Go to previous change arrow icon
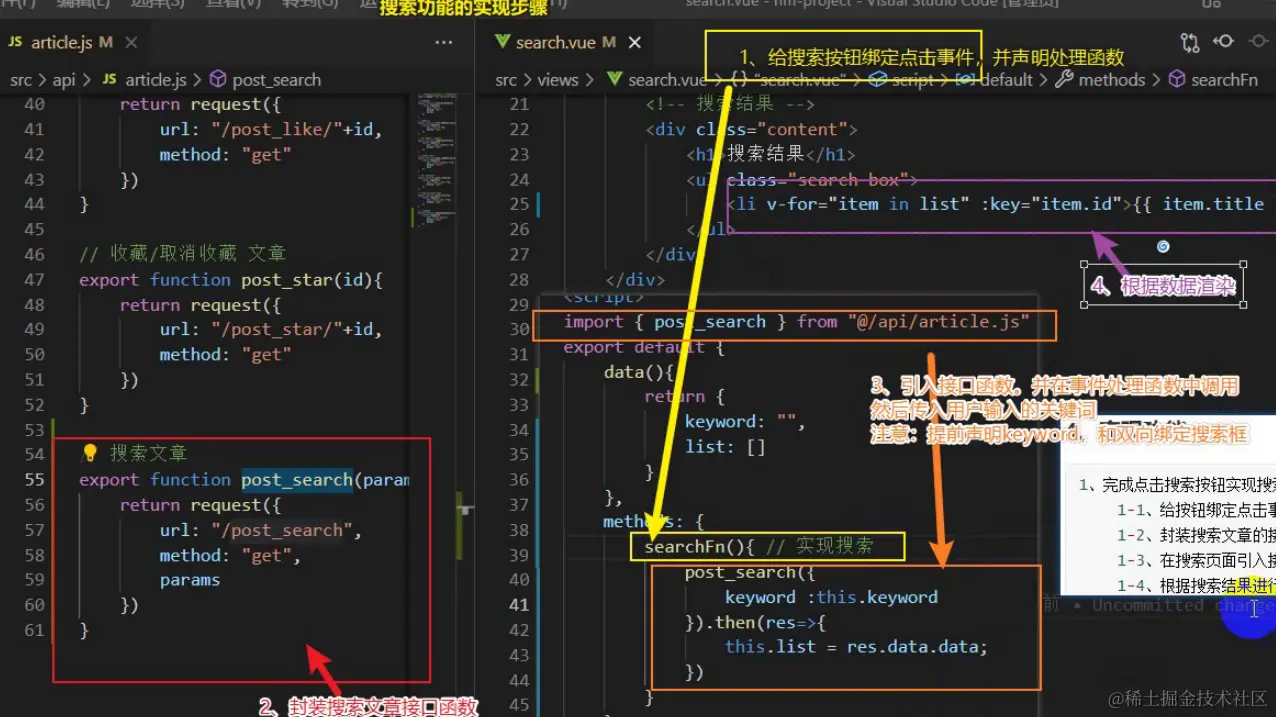 coord(1223,42)
